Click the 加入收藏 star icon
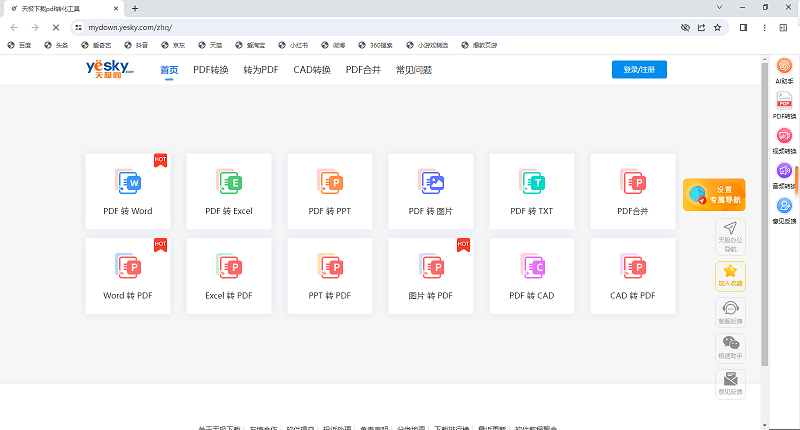The width and height of the screenshot is (800, 430). pyautogui.click(x=730, y=275)
